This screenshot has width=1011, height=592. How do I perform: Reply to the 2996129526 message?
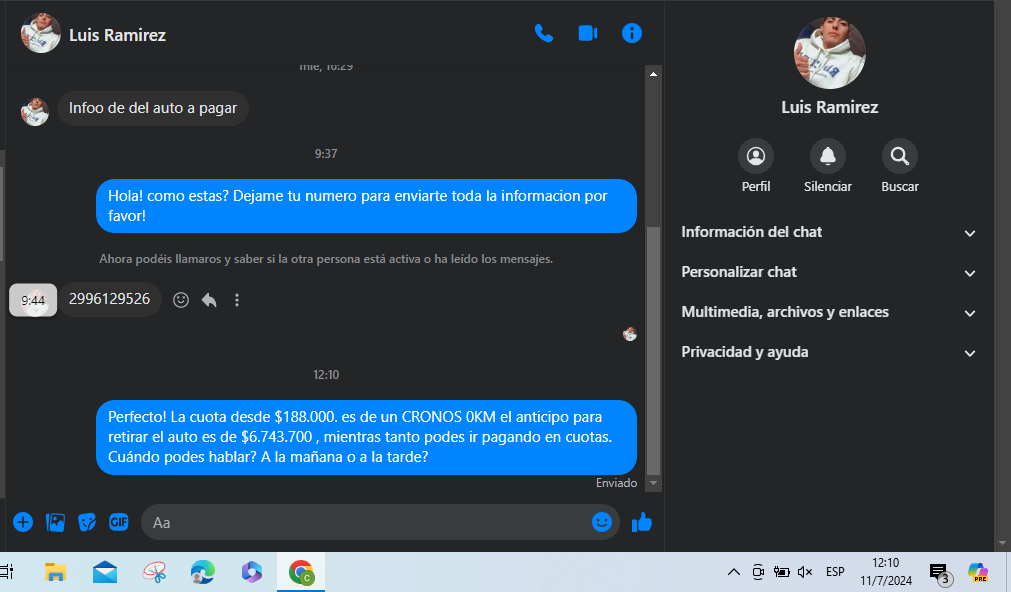coord(209,300)
